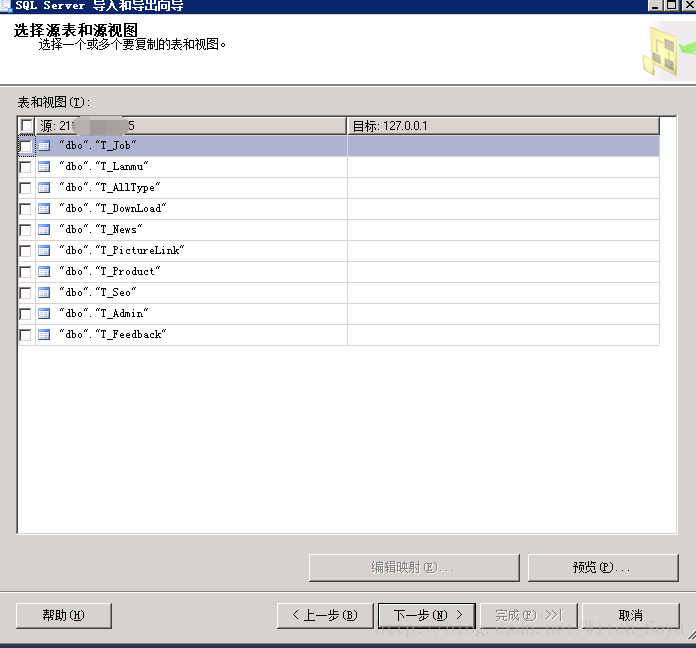Click the table icon beside T_Lanmu
This screenshot has height=648, width=696.
click(x=44, y=167)
